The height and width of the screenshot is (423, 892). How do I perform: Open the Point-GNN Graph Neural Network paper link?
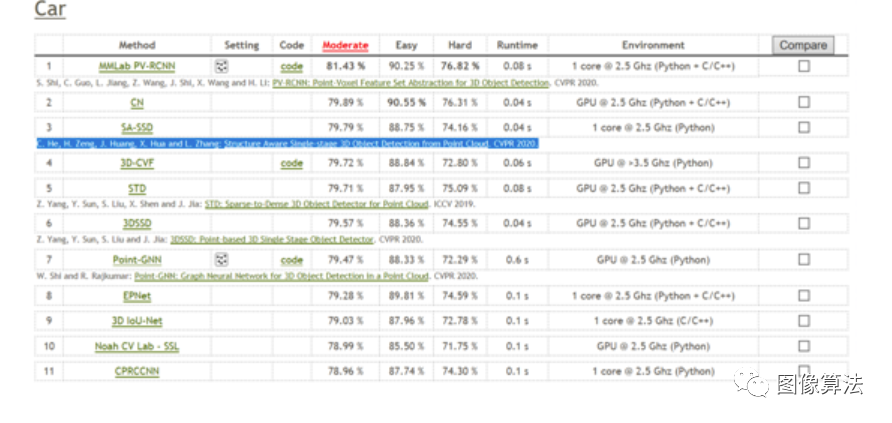point(281,276)
